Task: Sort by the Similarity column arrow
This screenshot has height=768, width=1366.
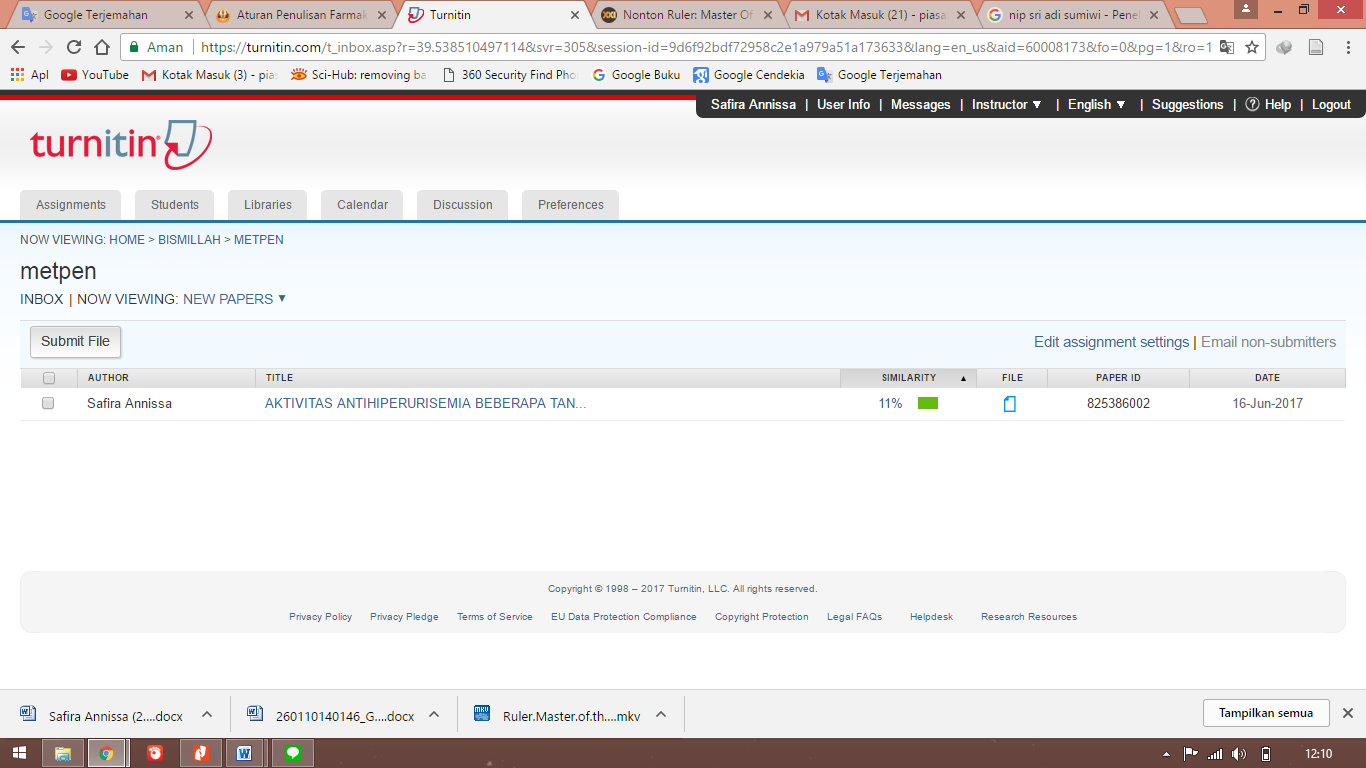Action: (x=964, y=378)
